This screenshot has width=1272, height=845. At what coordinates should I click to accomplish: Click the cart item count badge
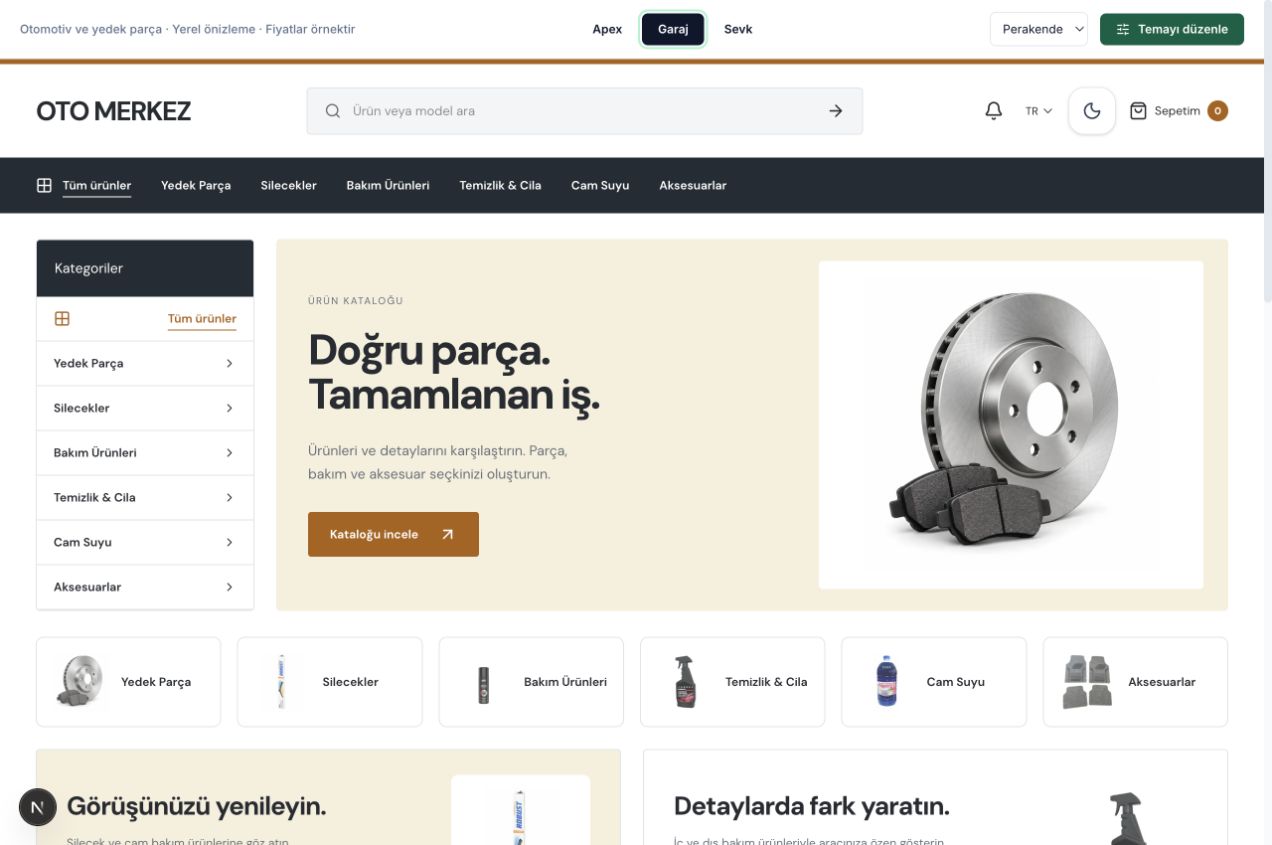tap(1217, 111)
